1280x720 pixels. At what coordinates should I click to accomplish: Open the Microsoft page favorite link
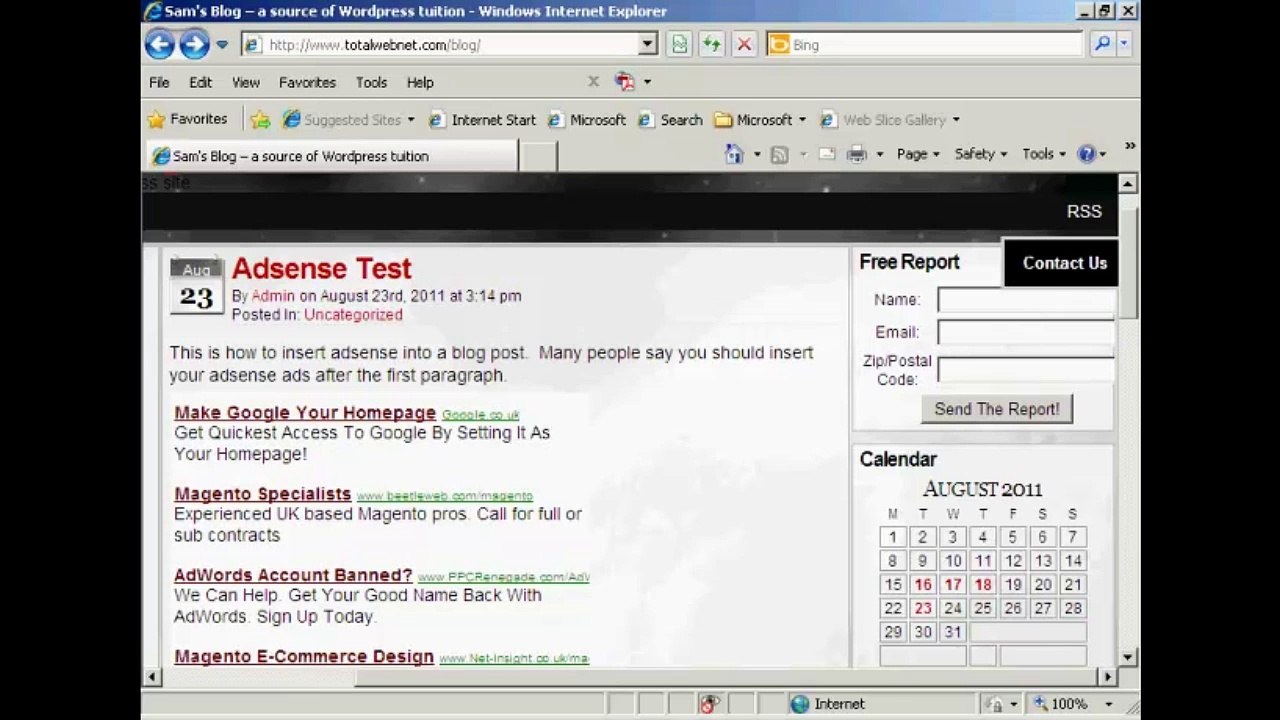click(x=586, y=120)
